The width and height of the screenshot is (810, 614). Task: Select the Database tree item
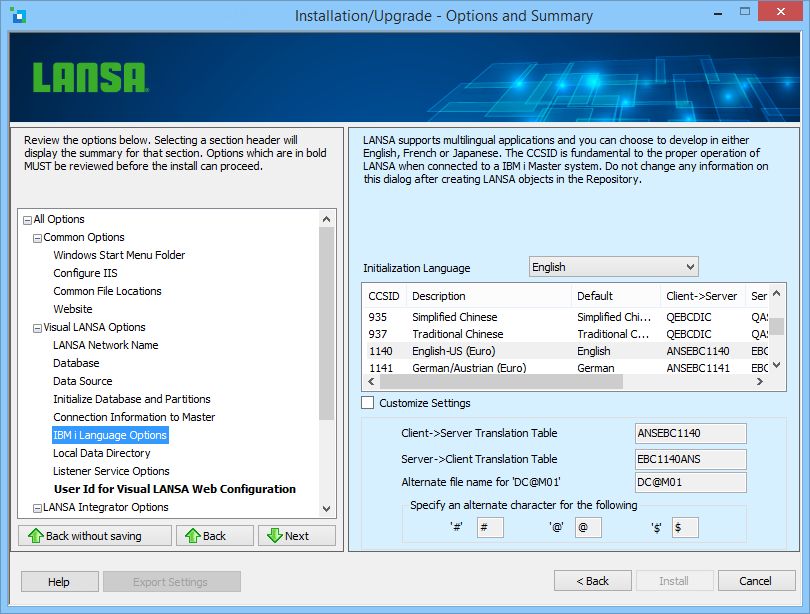(x=76, y=363)
